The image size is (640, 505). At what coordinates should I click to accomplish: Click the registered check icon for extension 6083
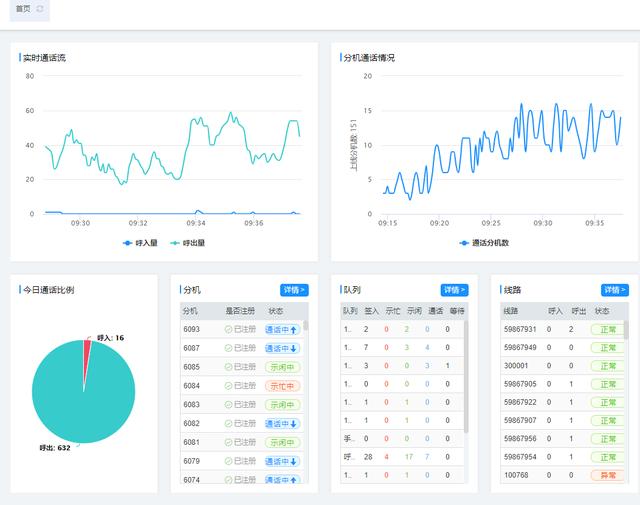[229, 404]
